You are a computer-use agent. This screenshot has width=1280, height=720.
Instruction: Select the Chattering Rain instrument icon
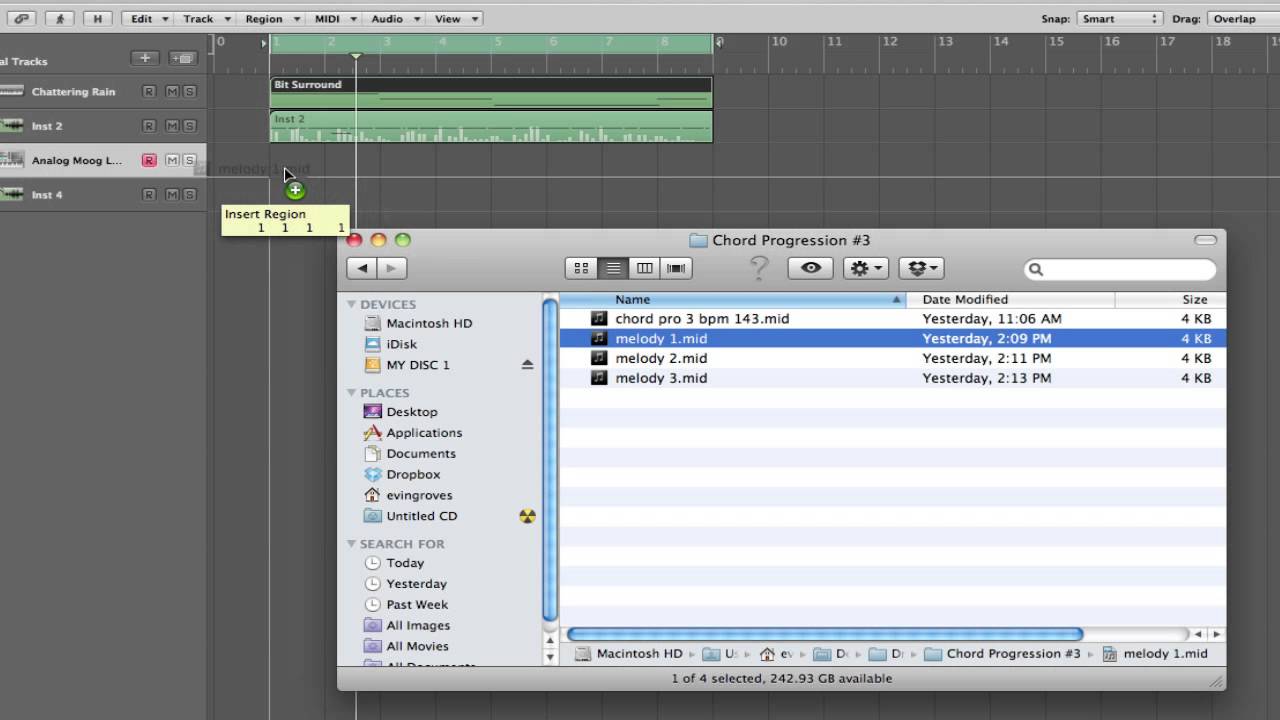[12, 91]
